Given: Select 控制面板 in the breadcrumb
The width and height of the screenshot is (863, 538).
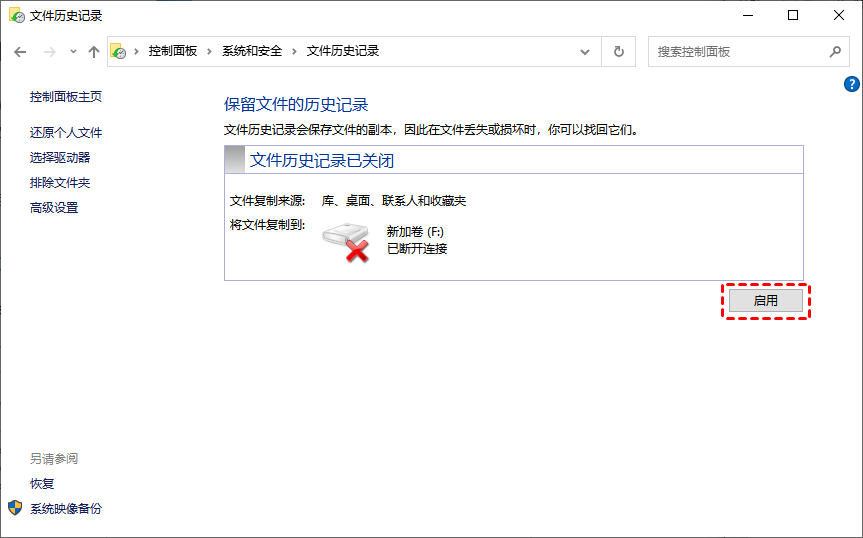Looking at the screenshot, I should click(173, 51).
